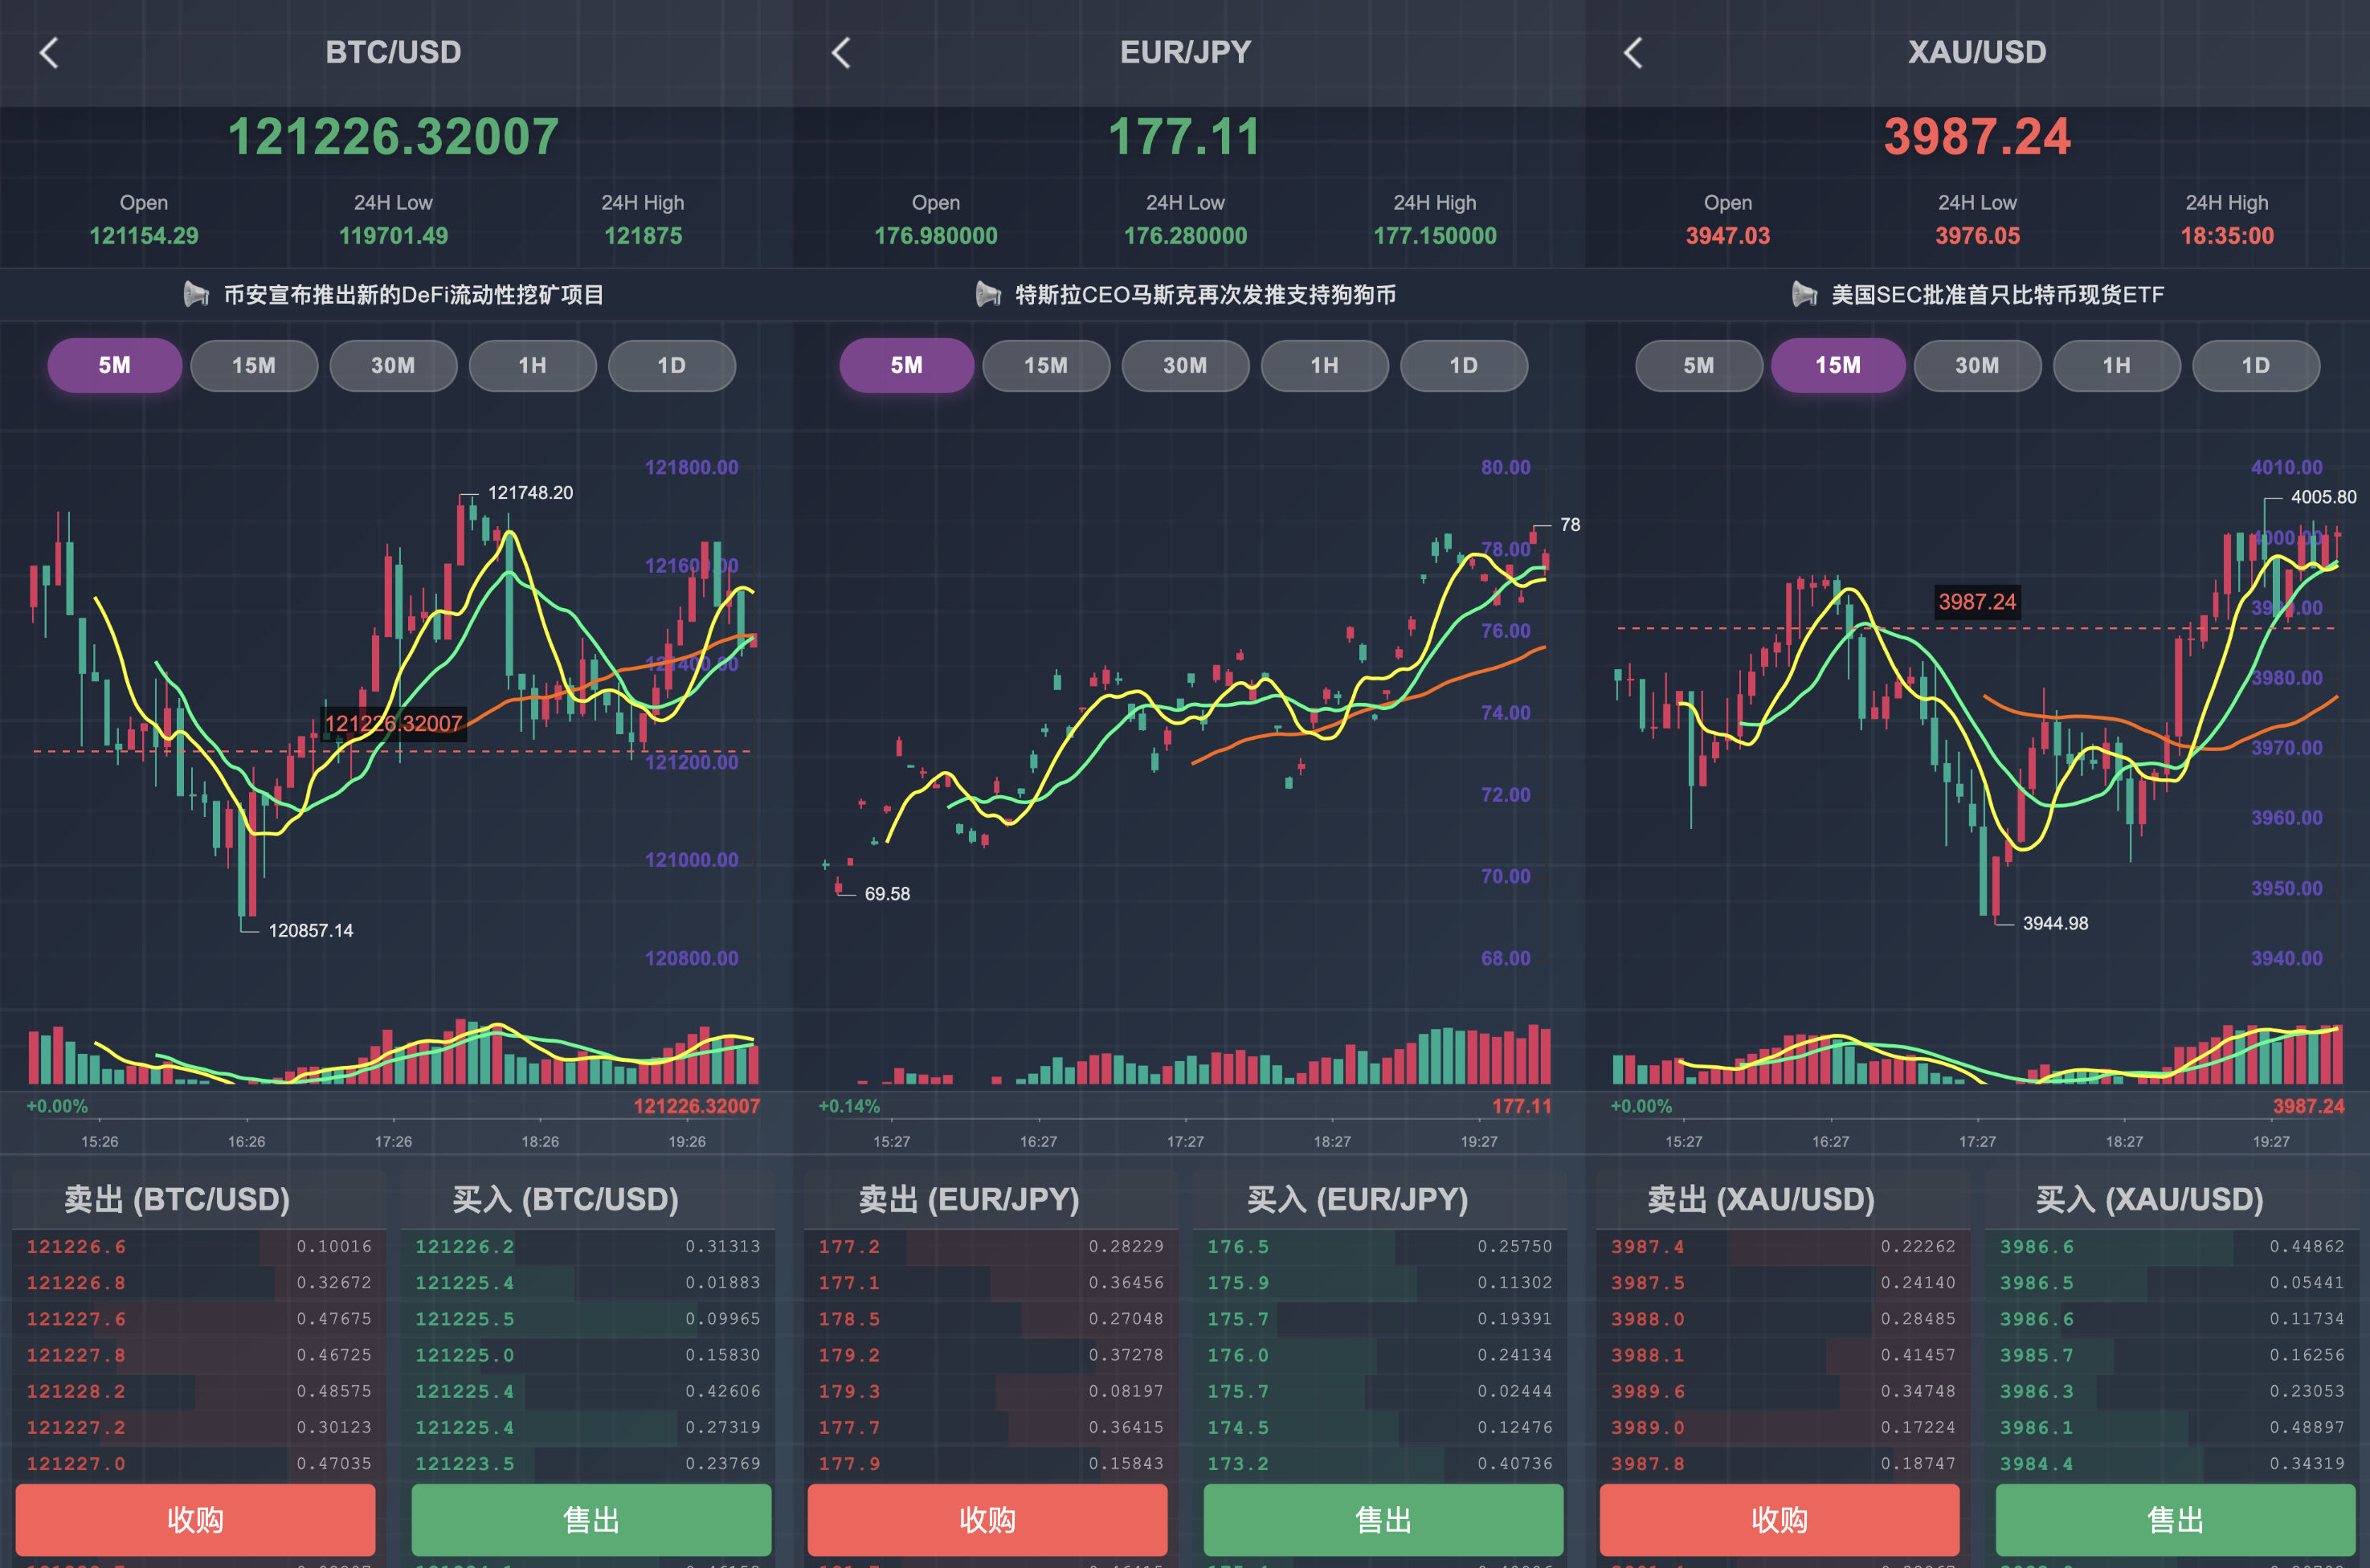Click megaphone icon beside Binance DeFi news

click(196, 294)
